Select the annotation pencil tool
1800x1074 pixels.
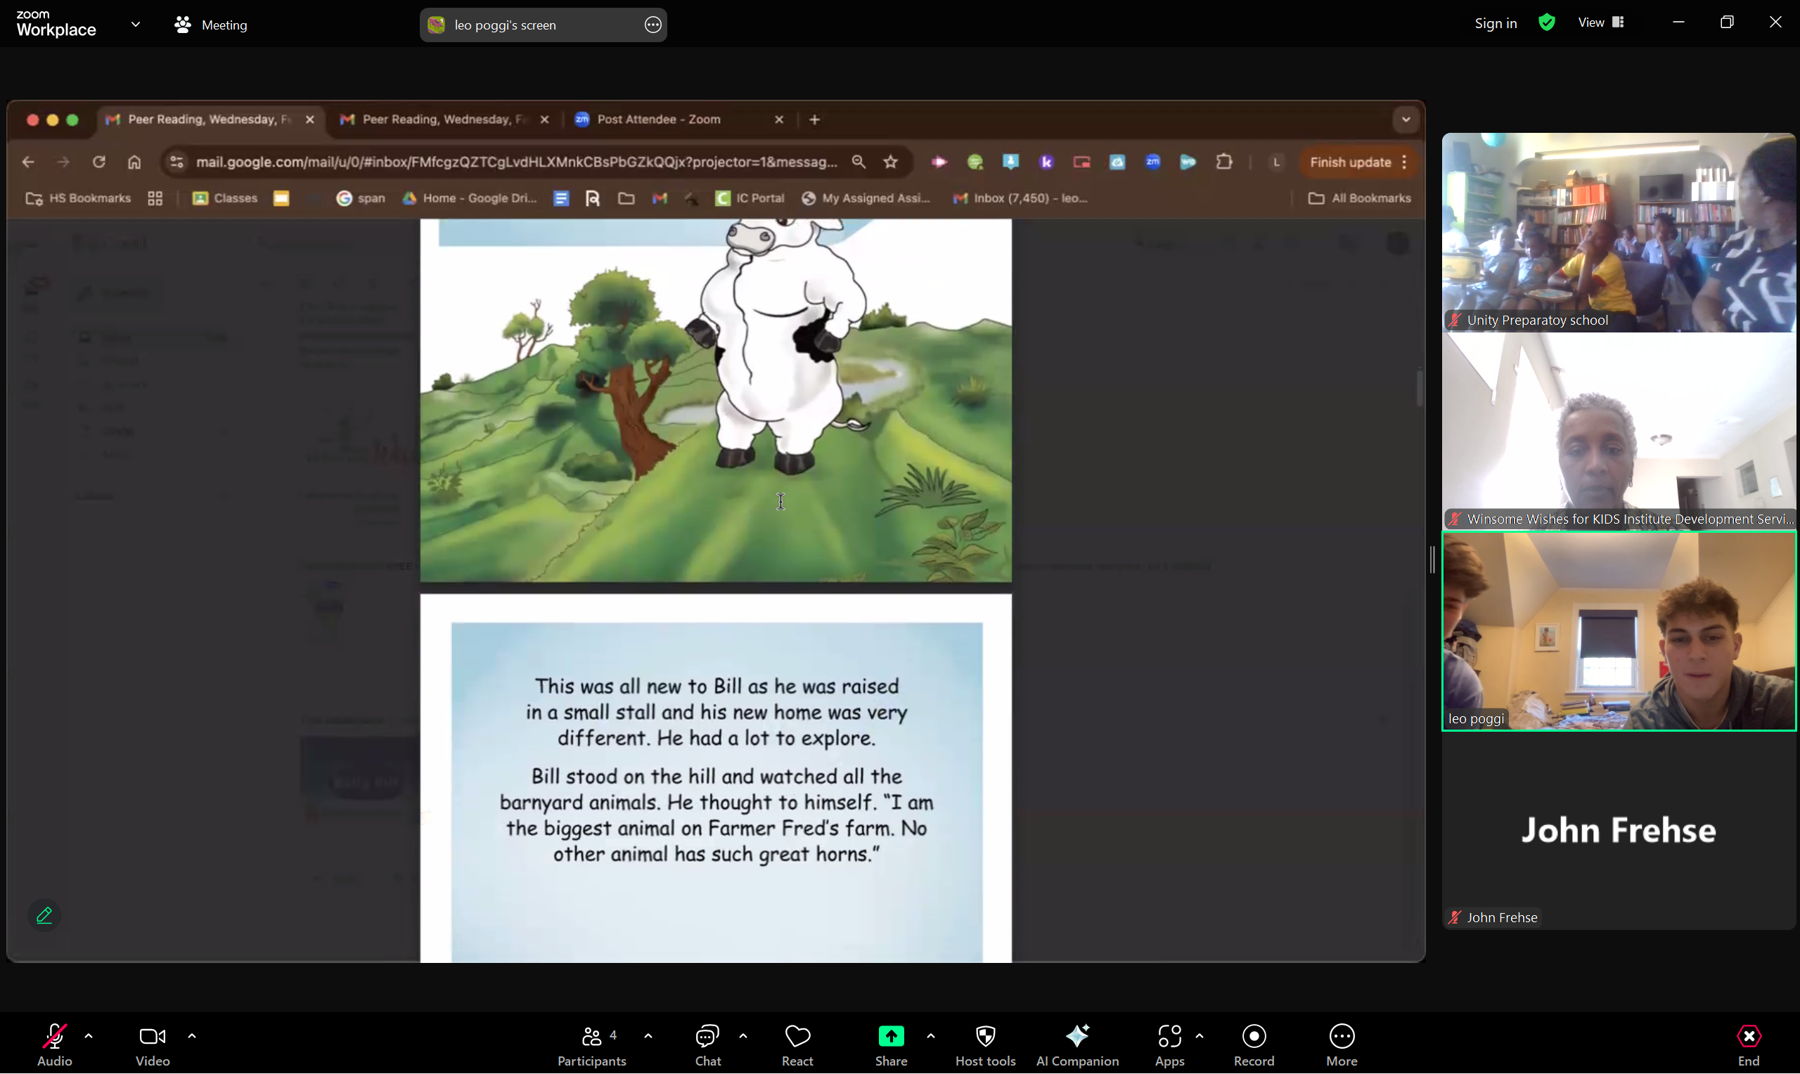pos(43,914)
